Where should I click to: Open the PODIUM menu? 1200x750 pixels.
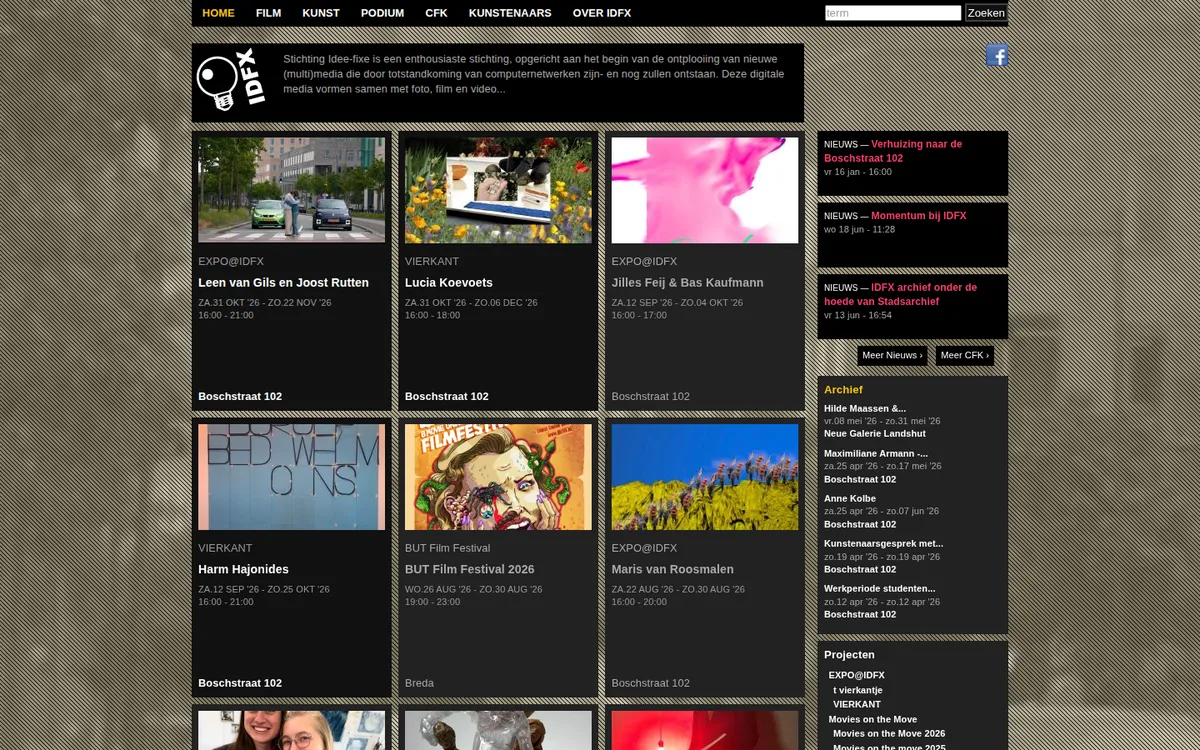click(x=382, y=13)
